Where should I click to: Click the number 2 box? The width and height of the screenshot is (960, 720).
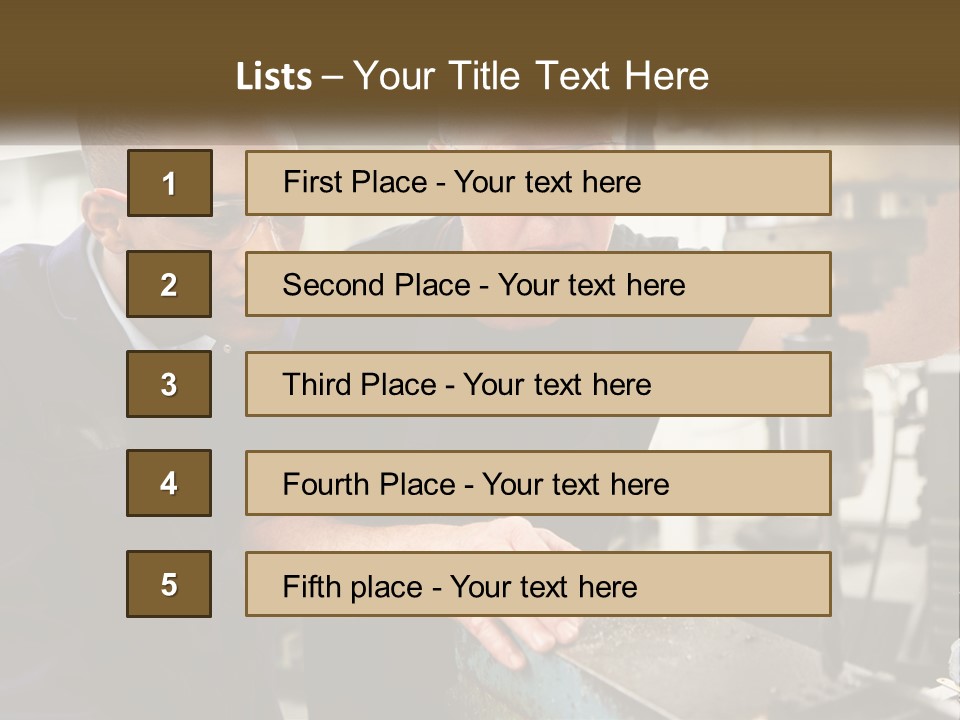point(169,284)
